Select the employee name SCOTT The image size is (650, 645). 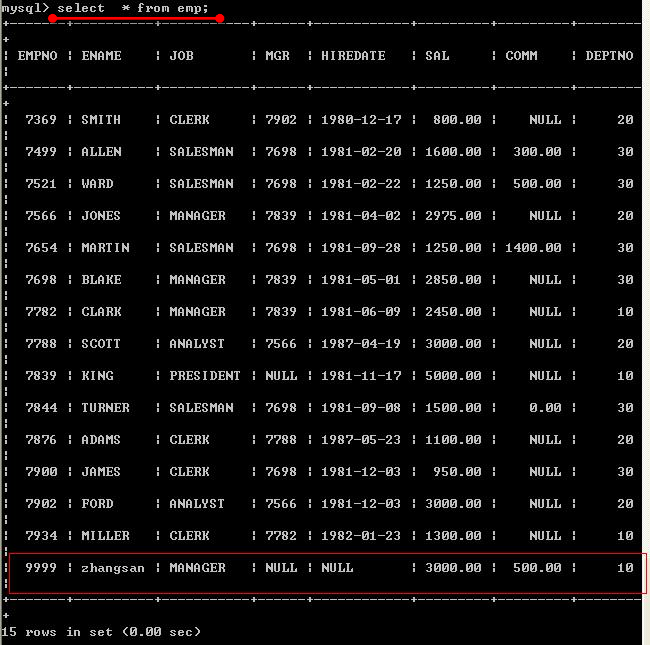[101, 344]
